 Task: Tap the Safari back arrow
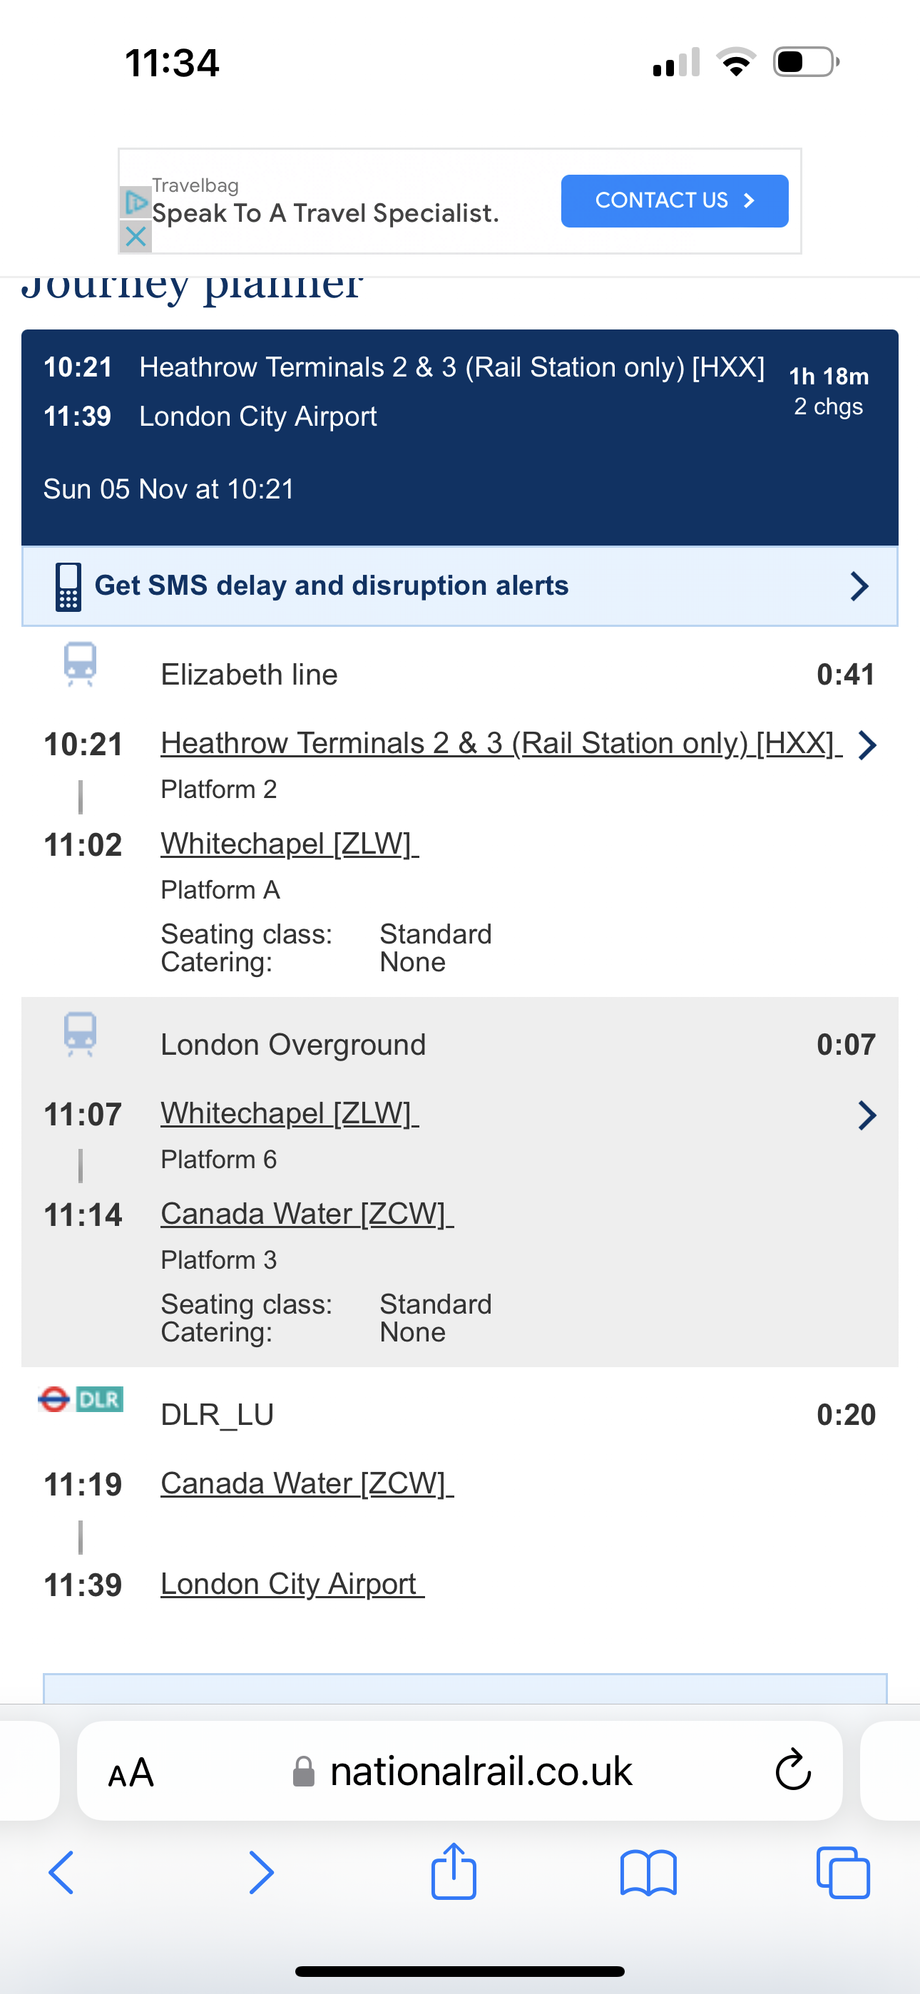pyautogui.click(x=61, y=1872)
